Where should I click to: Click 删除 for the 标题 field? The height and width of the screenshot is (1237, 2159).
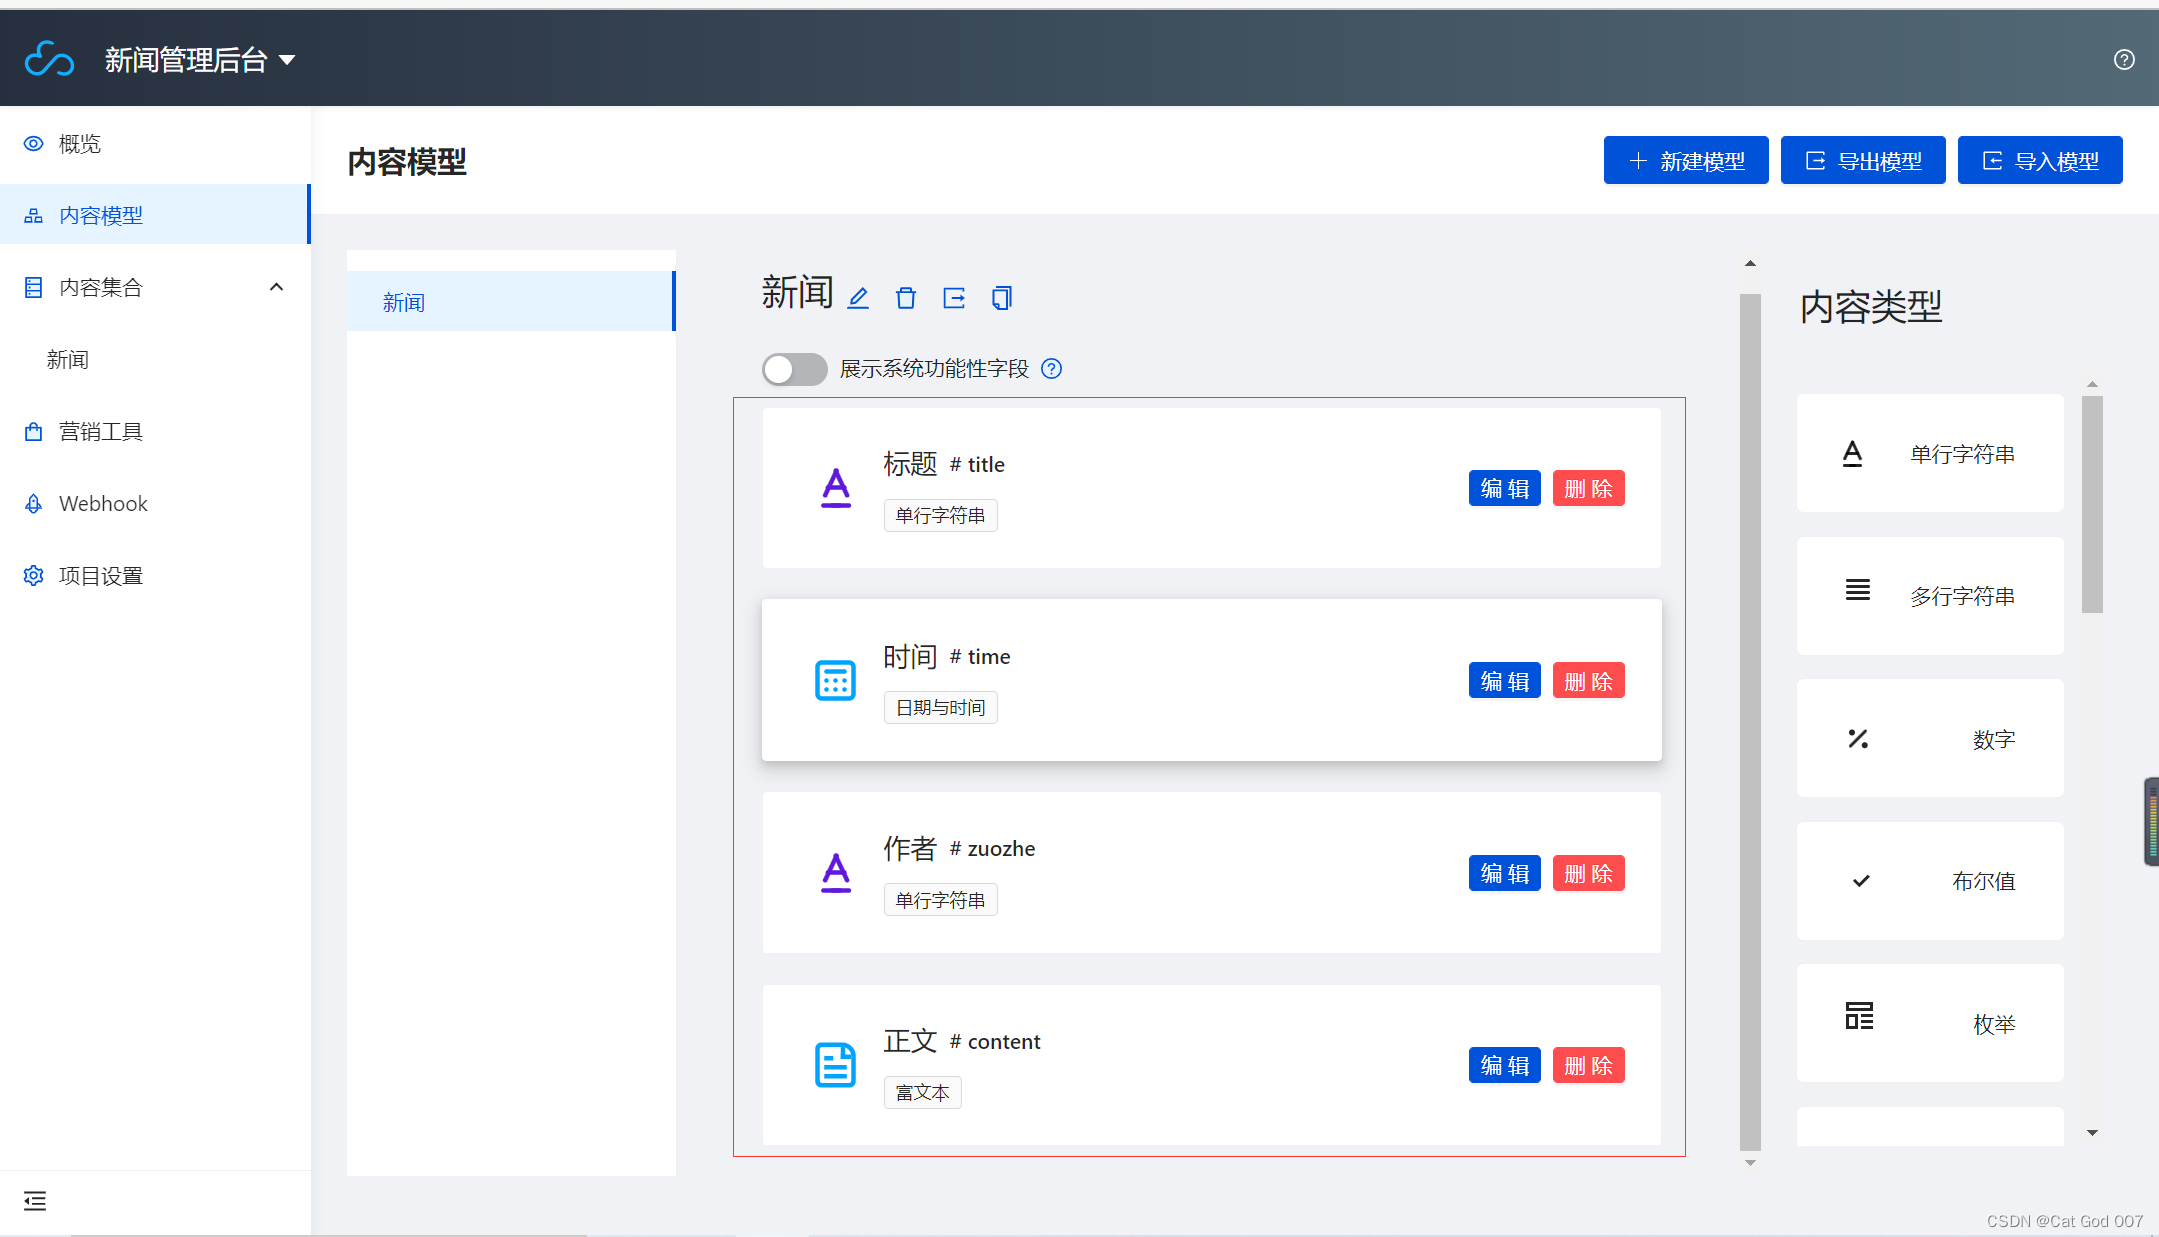[x=1588, y=489]
